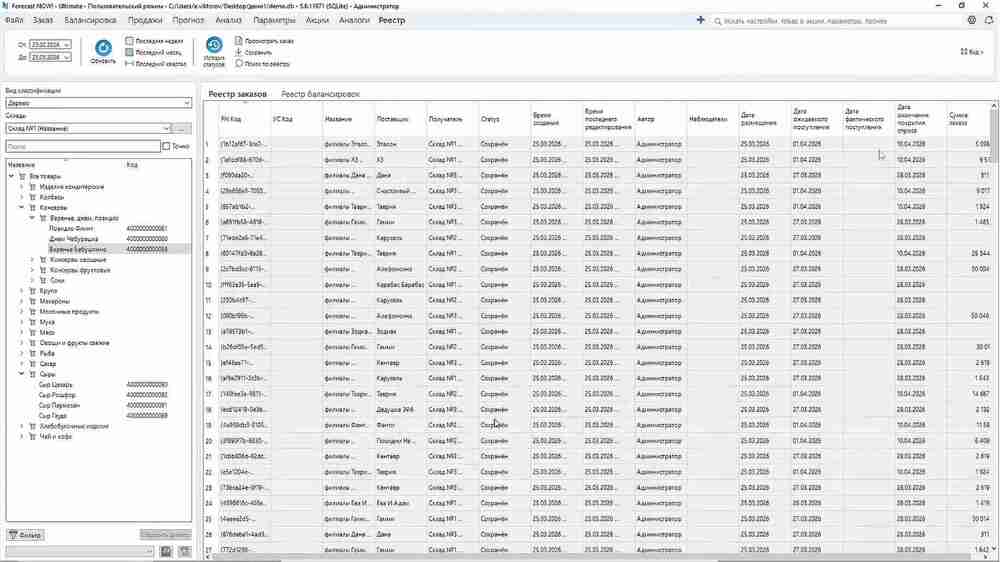Viewport: 1000px width, 562px height.
Task: Click the Фильтр button
Action: point(26,535)
